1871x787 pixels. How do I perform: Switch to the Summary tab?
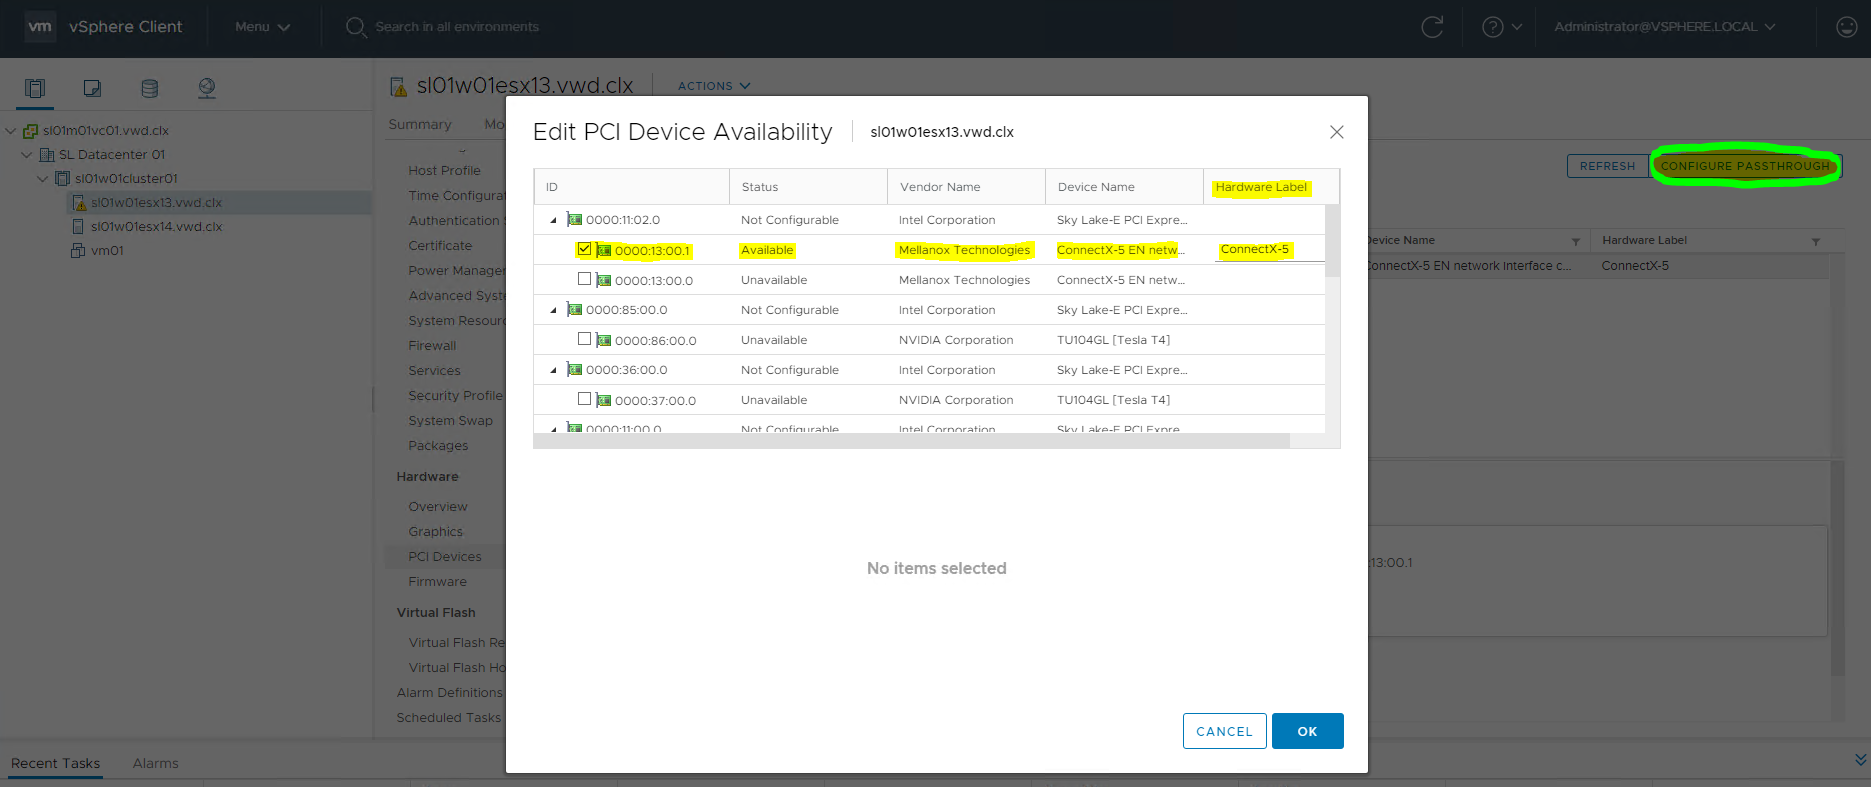click(420, 124)
